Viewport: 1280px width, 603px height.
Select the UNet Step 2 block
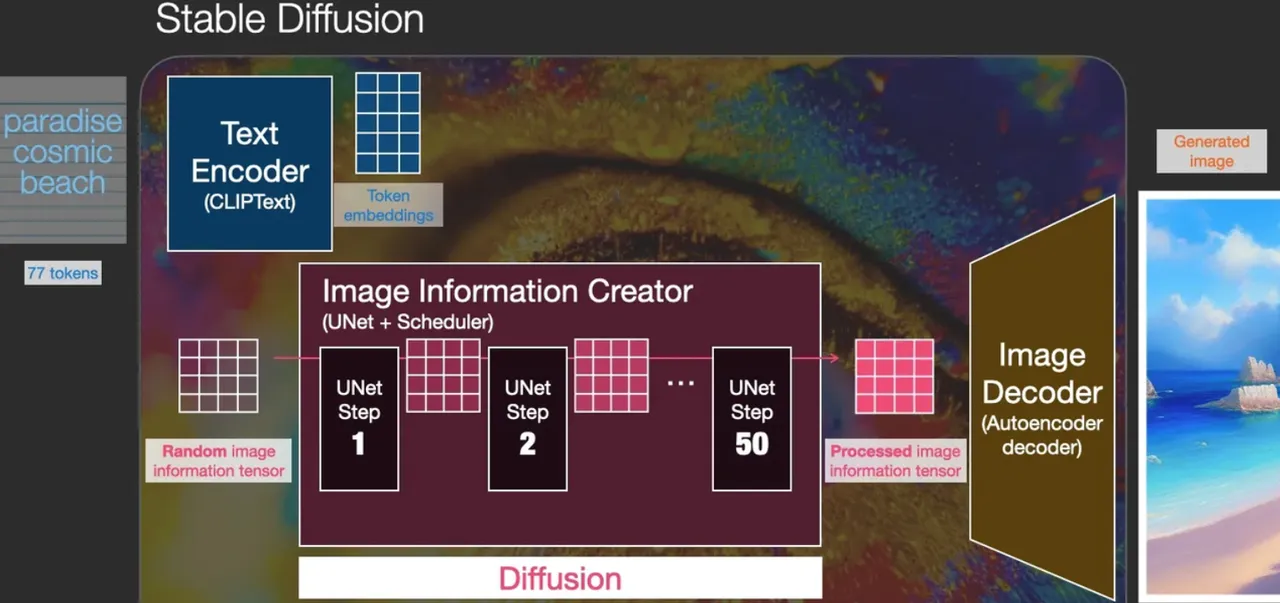click(x=527, y=419)
